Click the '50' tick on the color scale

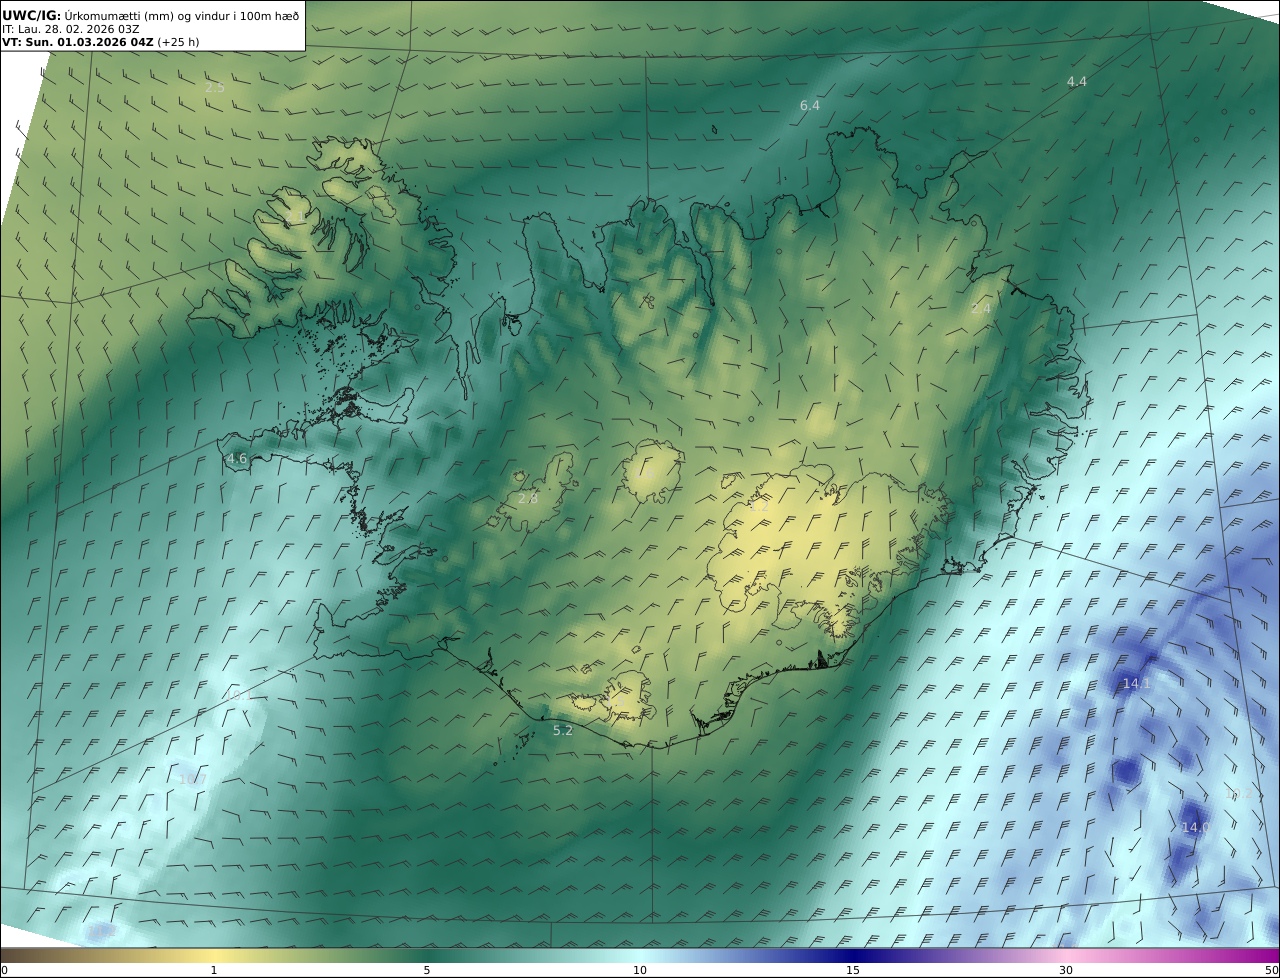[x=1272, y=970]
